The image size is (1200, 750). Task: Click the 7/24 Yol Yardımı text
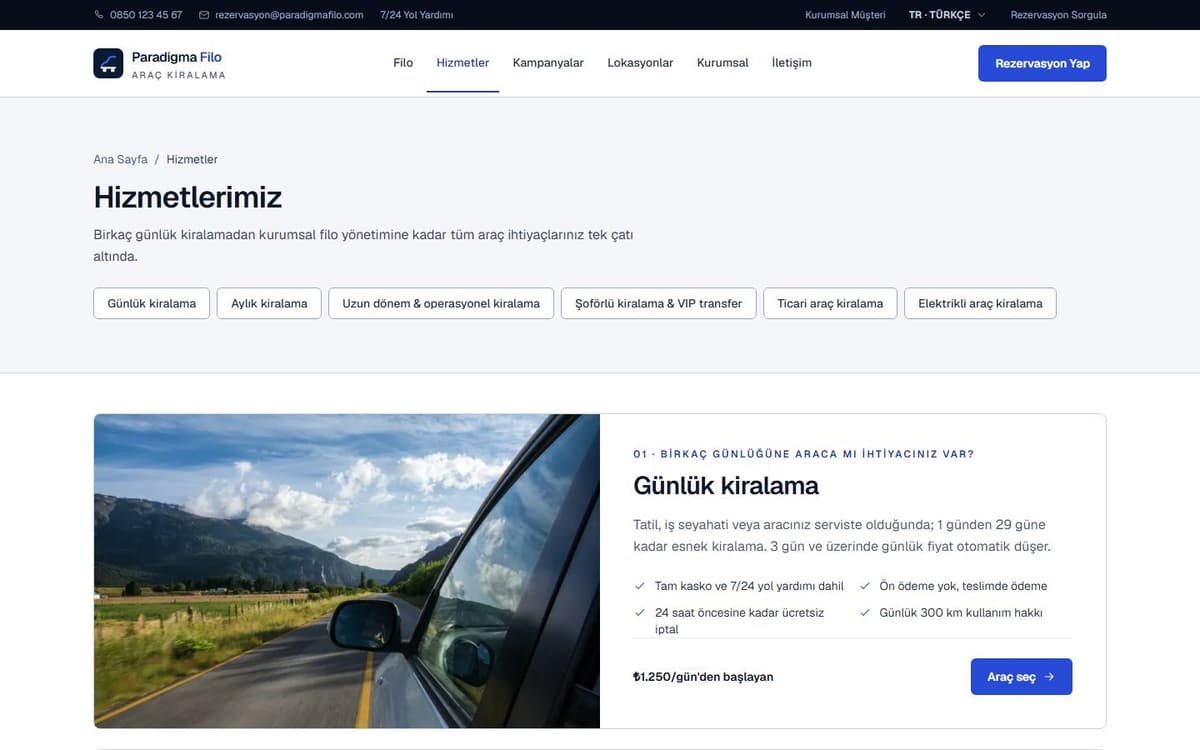point(417,15)
